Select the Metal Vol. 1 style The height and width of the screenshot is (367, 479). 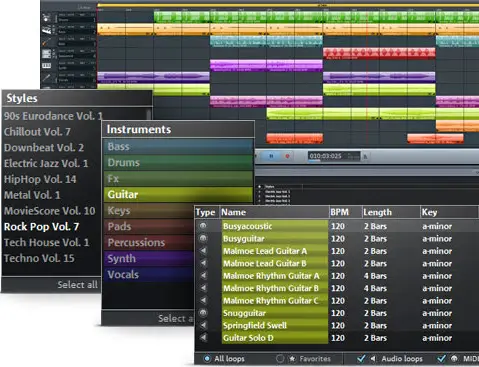pos(32,195)
